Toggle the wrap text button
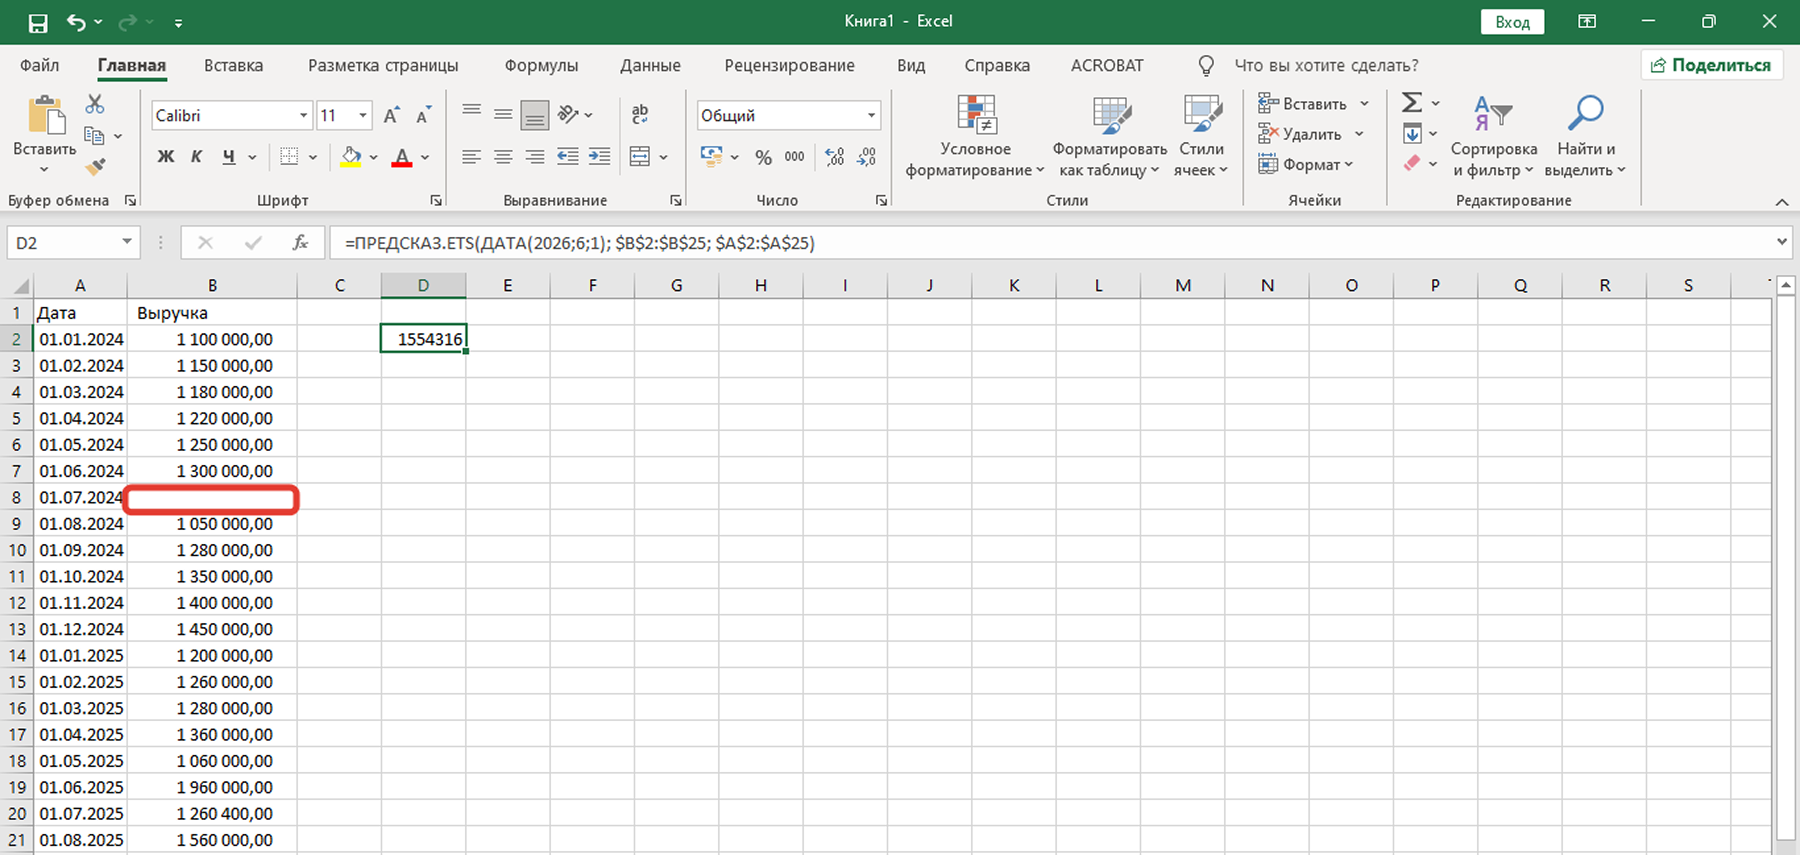 (x=640, y=115)
